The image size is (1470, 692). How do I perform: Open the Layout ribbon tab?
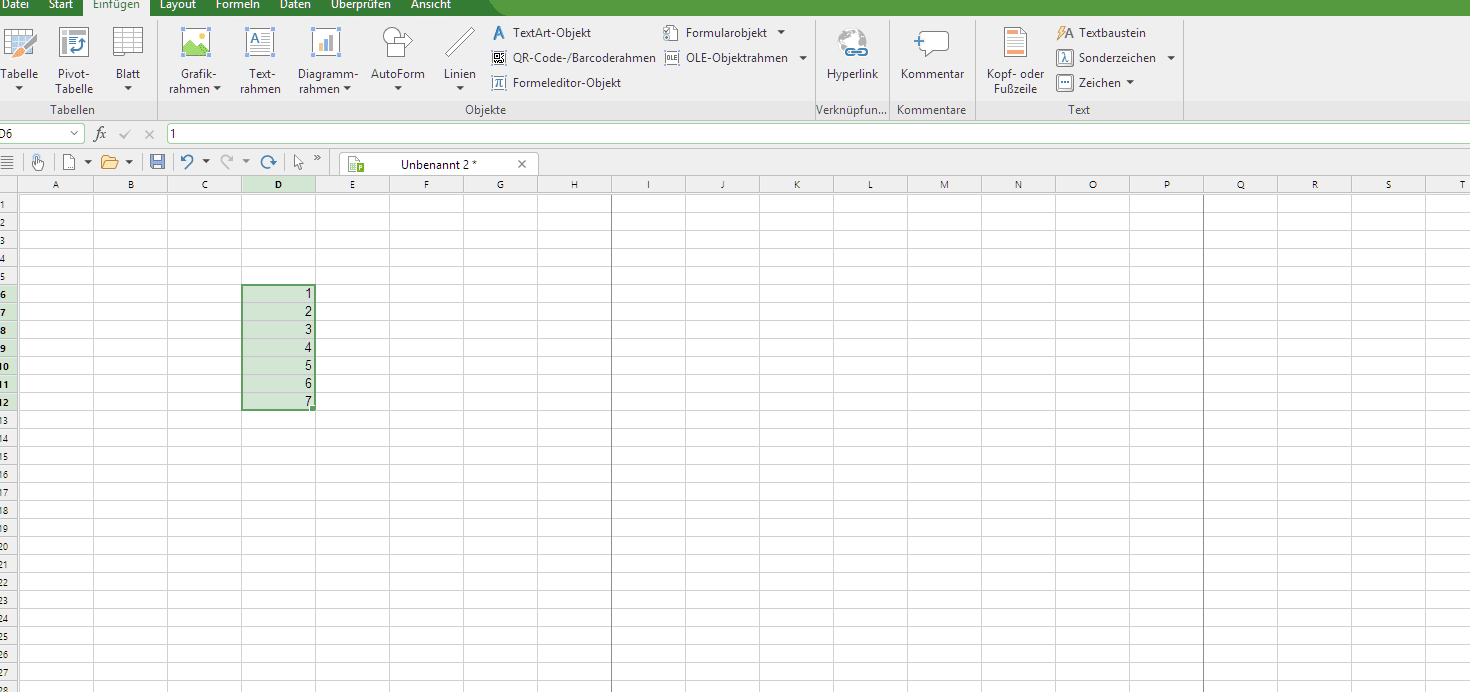click(178, 5)
